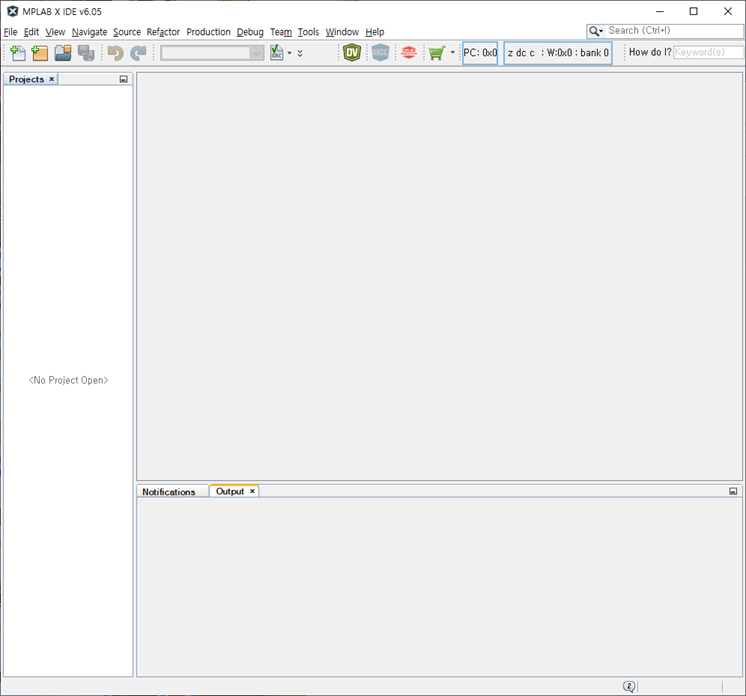746x696 pixels.
Task: Minimize the MPLAB X IDE window
Action: (660, 11)
